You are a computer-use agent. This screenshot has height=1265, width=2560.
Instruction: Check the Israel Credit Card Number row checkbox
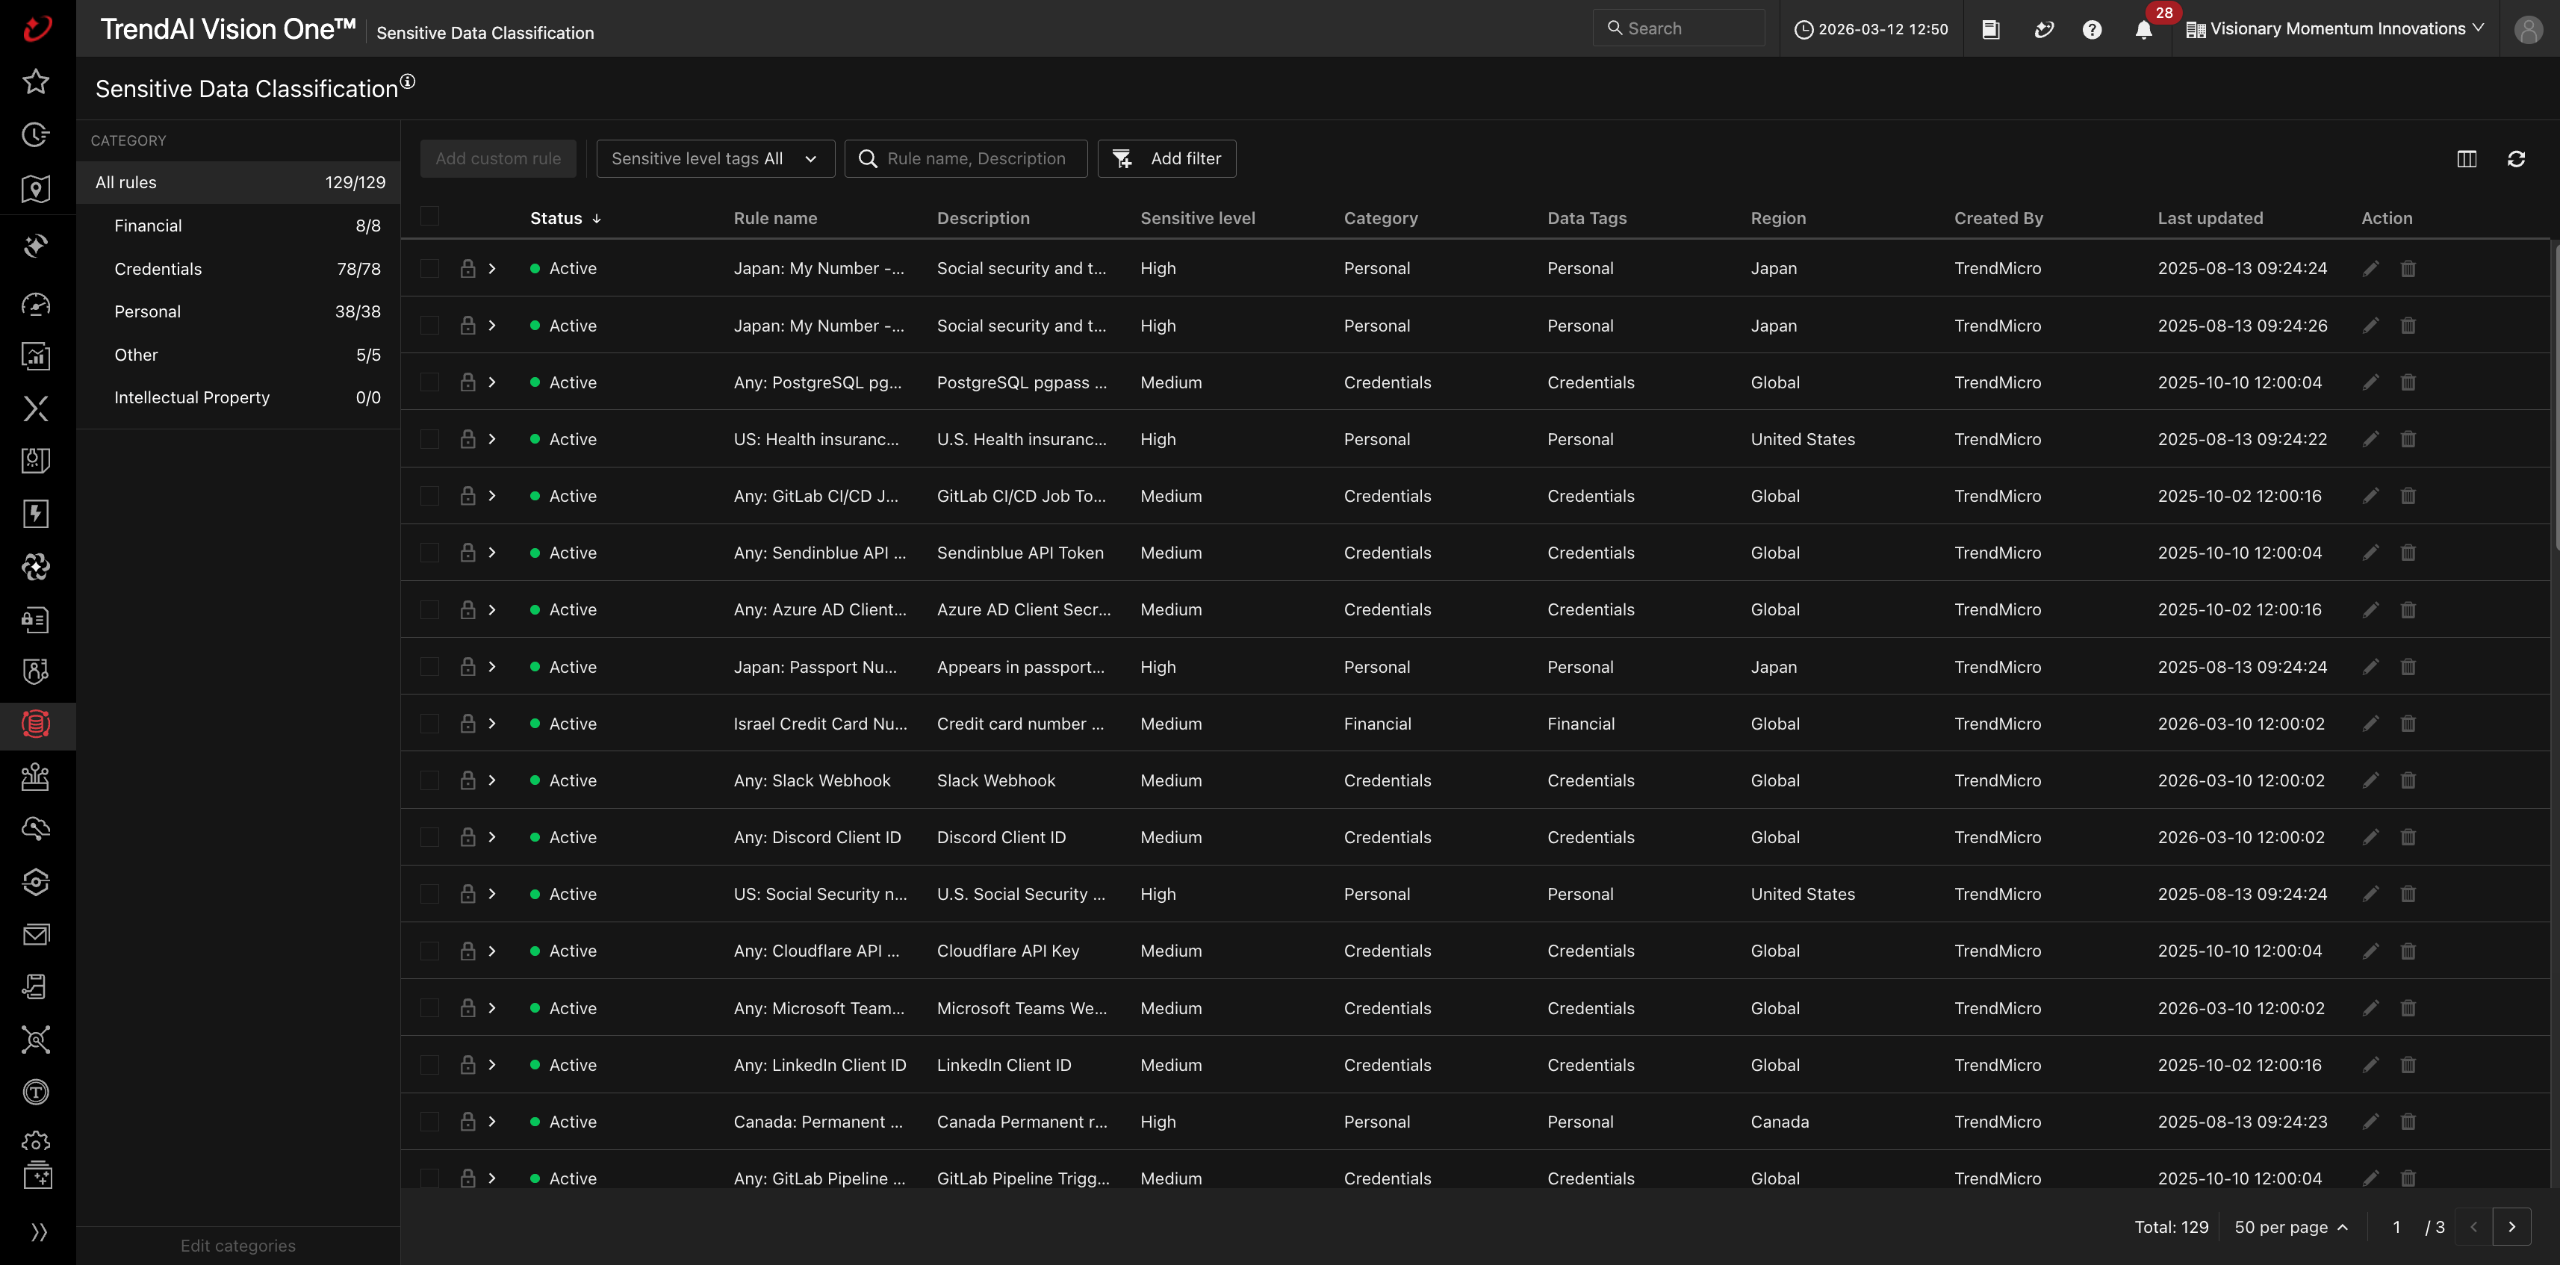[x=430, y=724]
